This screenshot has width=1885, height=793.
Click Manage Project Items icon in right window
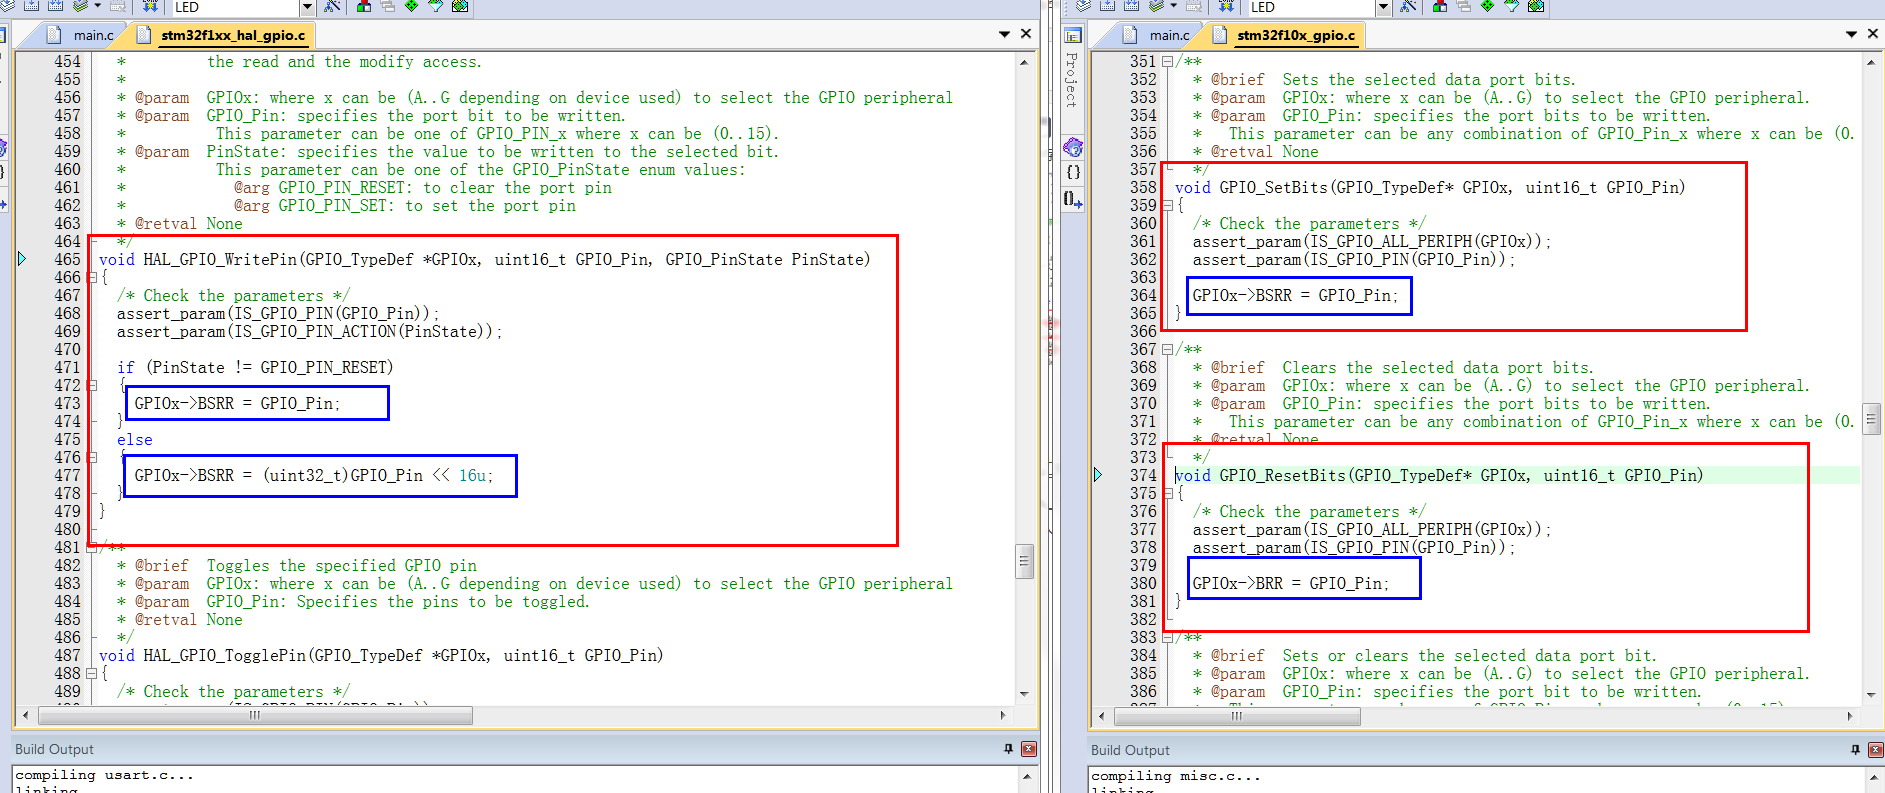pos(1440,6)
